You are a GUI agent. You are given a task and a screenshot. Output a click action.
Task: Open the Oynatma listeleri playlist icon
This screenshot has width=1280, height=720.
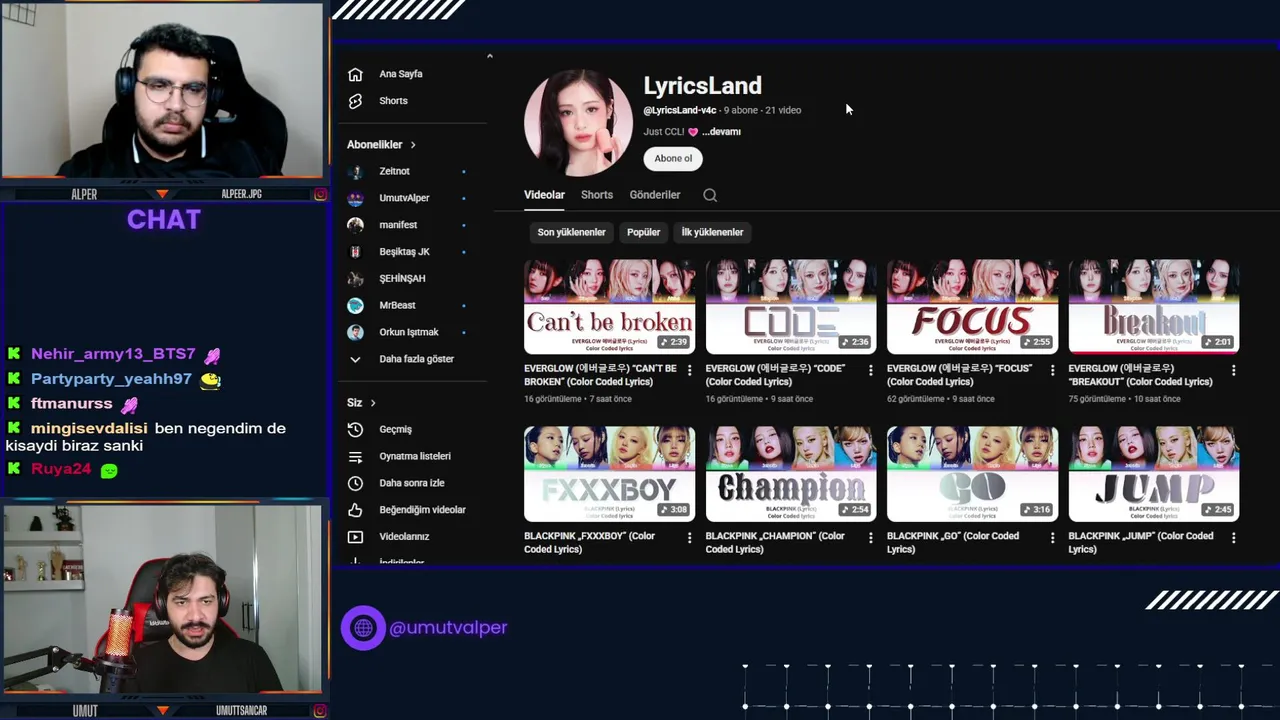(355, 456)
